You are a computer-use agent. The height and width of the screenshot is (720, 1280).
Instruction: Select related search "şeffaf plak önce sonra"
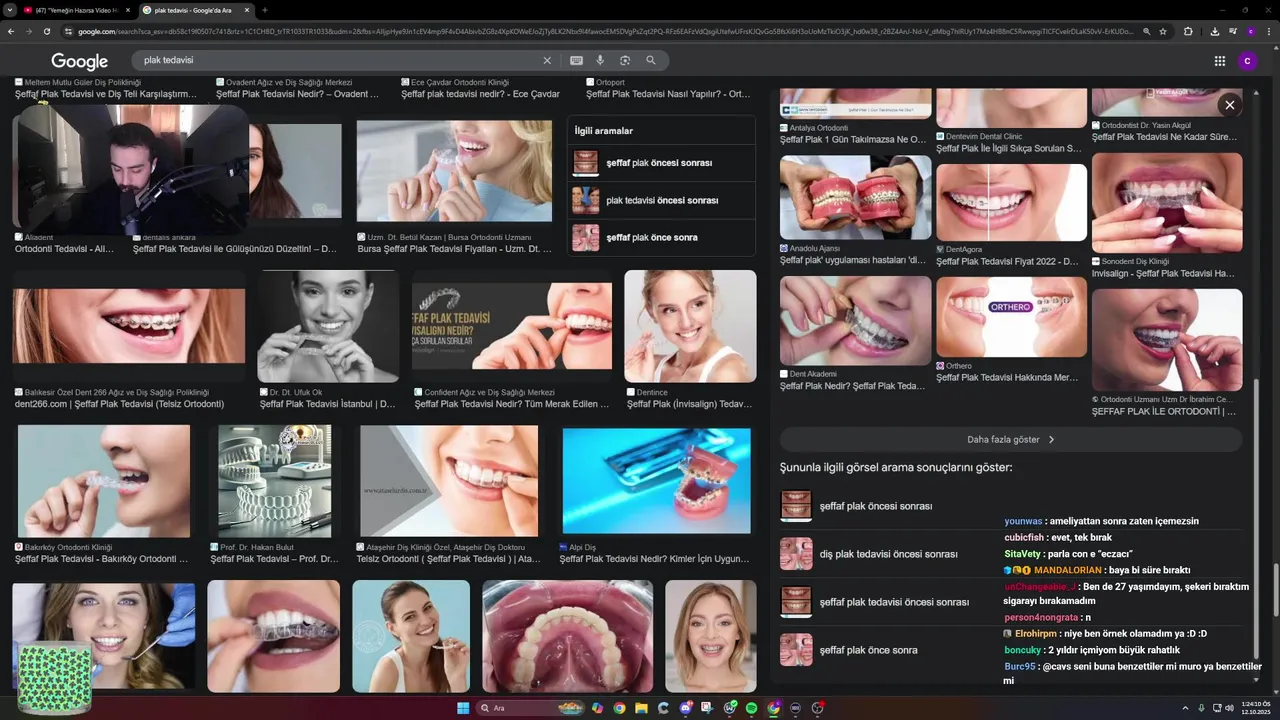pos(661,237)
